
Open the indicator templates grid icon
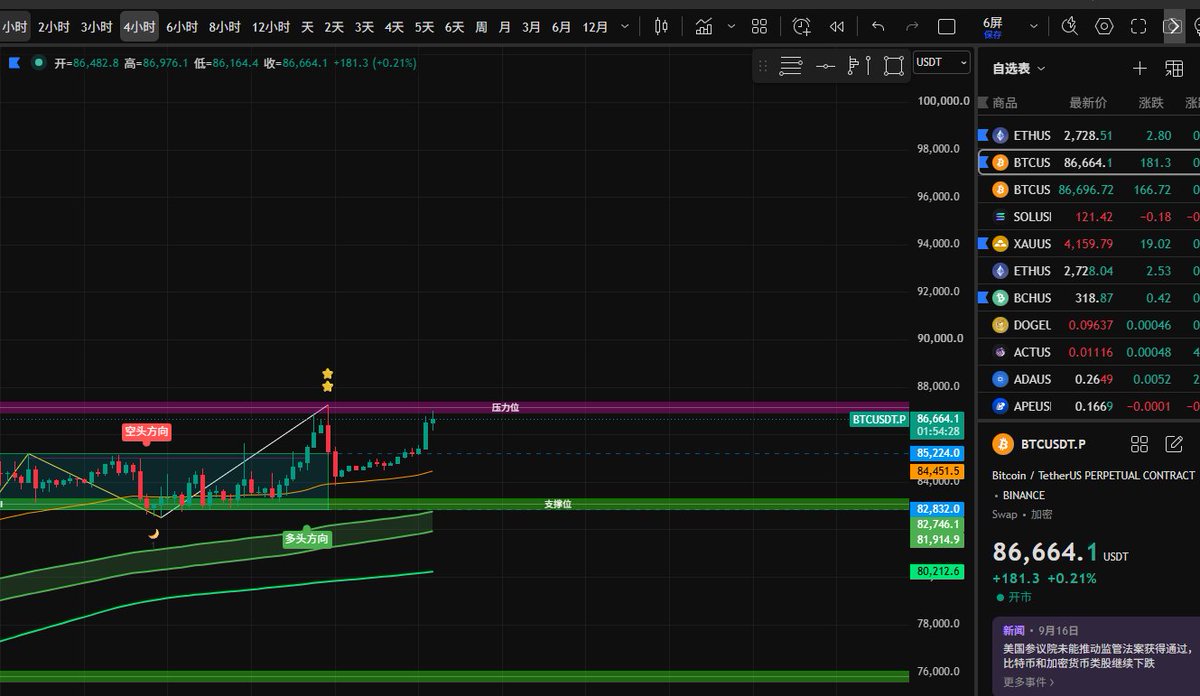tap(760, 27)
